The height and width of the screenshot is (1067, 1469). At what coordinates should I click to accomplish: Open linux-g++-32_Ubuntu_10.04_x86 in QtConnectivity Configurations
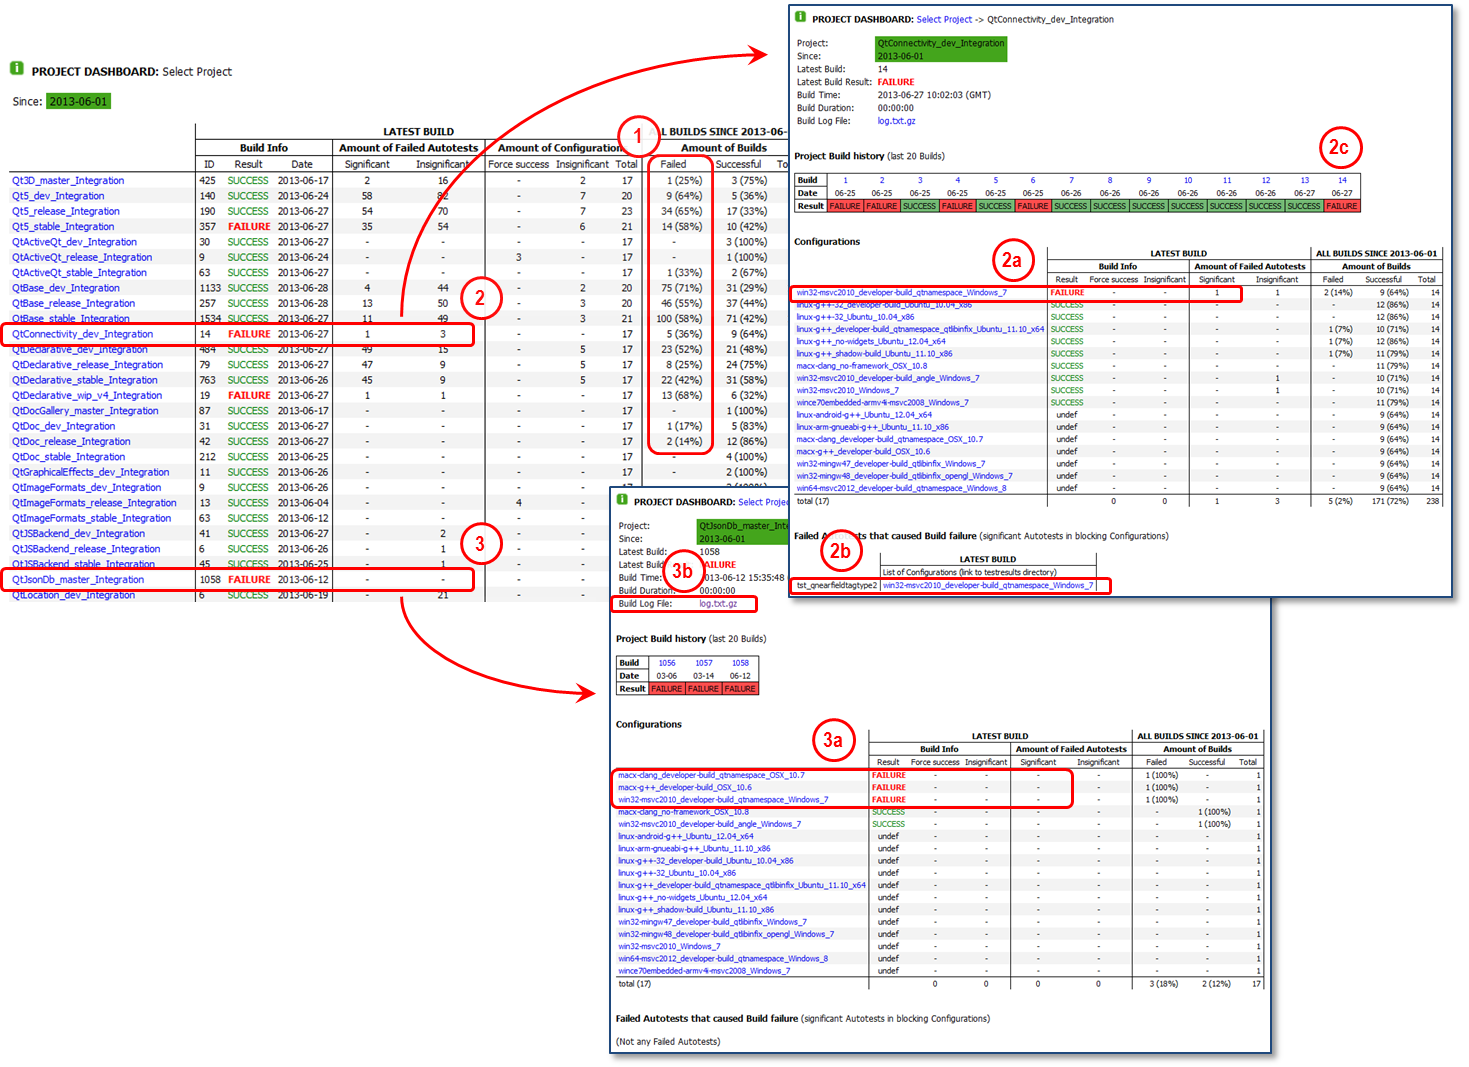tap(855, 317)
